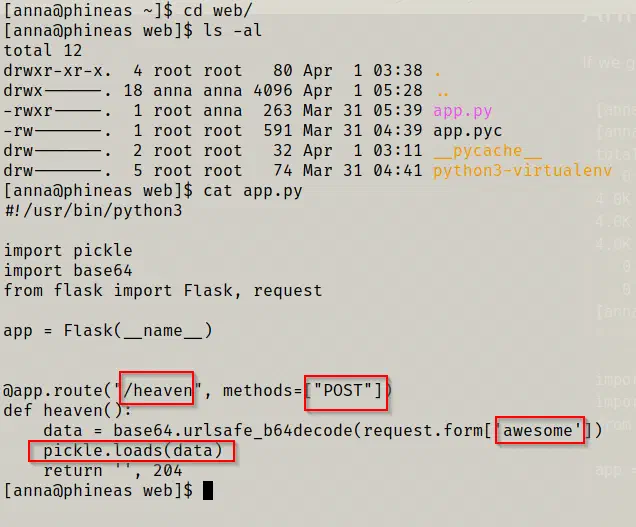
Task: Select the highlighted 'awesome' form key
Action: [x=540, y=430]
